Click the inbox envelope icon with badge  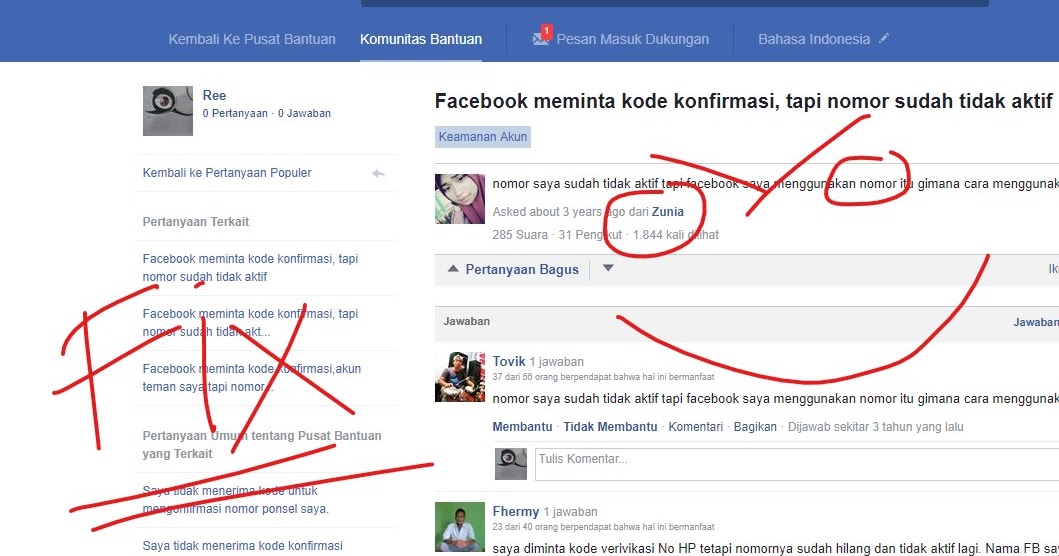542,36
